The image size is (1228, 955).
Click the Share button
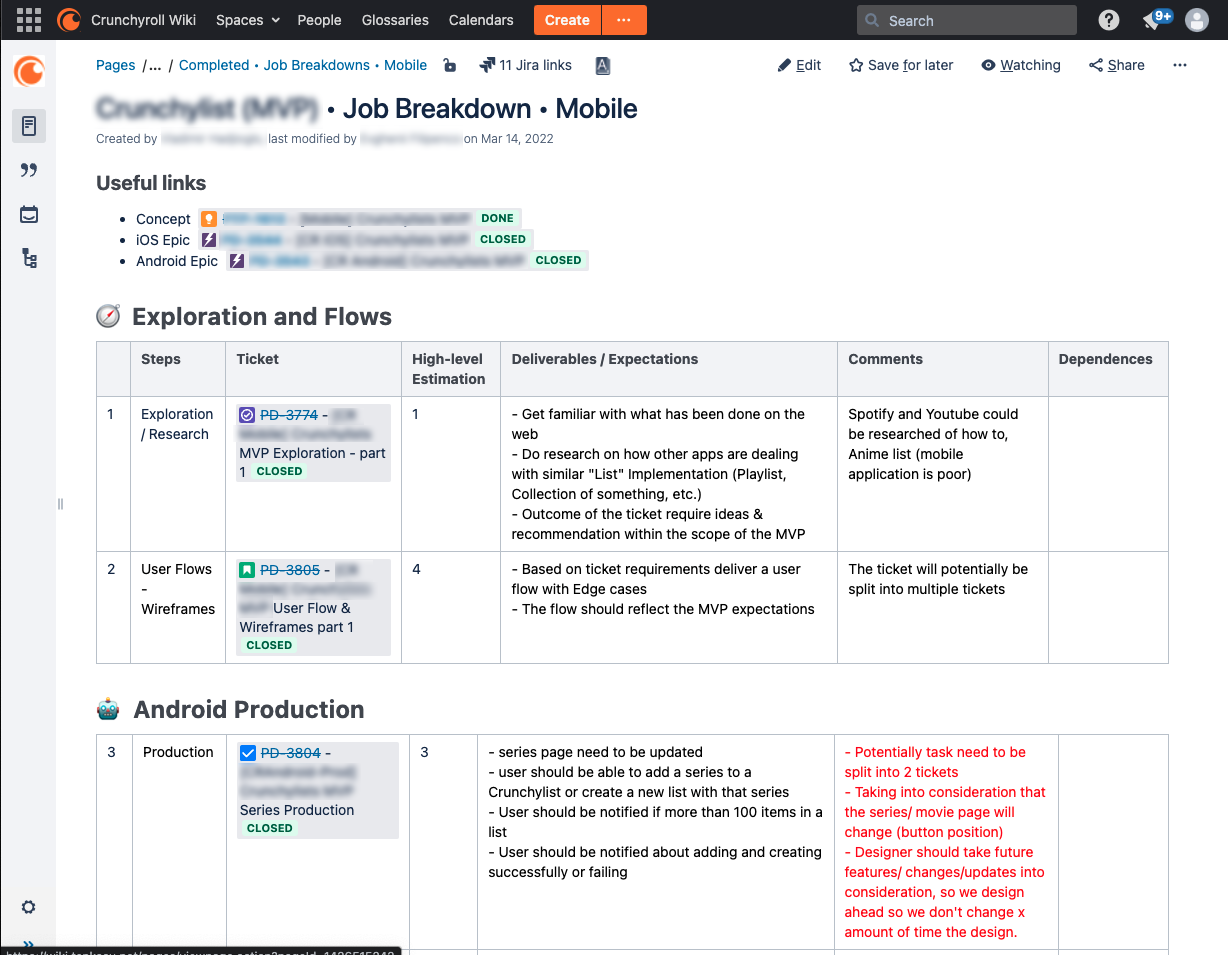[1116, 65]
